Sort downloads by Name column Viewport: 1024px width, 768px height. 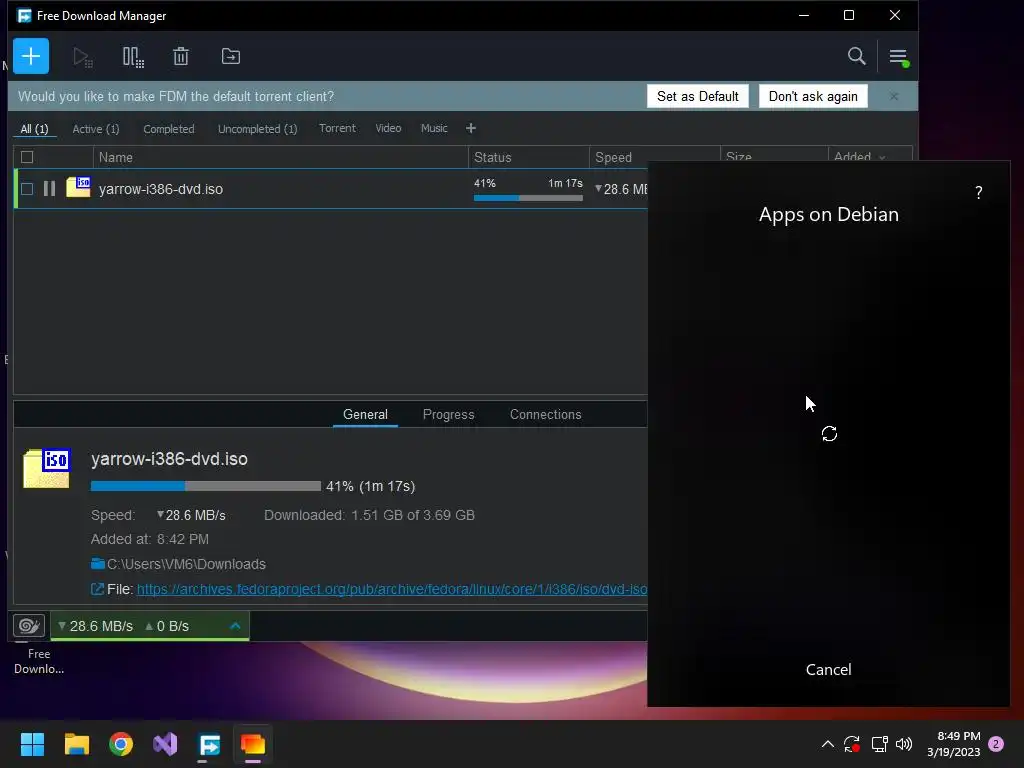coord(281,157)
